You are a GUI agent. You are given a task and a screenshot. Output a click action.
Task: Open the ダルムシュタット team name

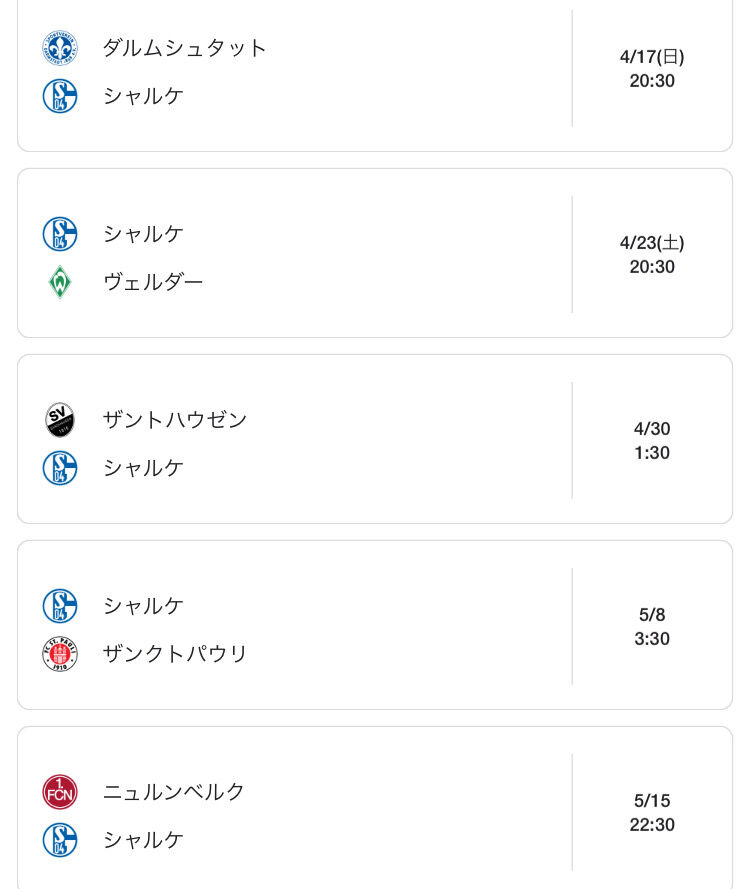coord(185,48)
